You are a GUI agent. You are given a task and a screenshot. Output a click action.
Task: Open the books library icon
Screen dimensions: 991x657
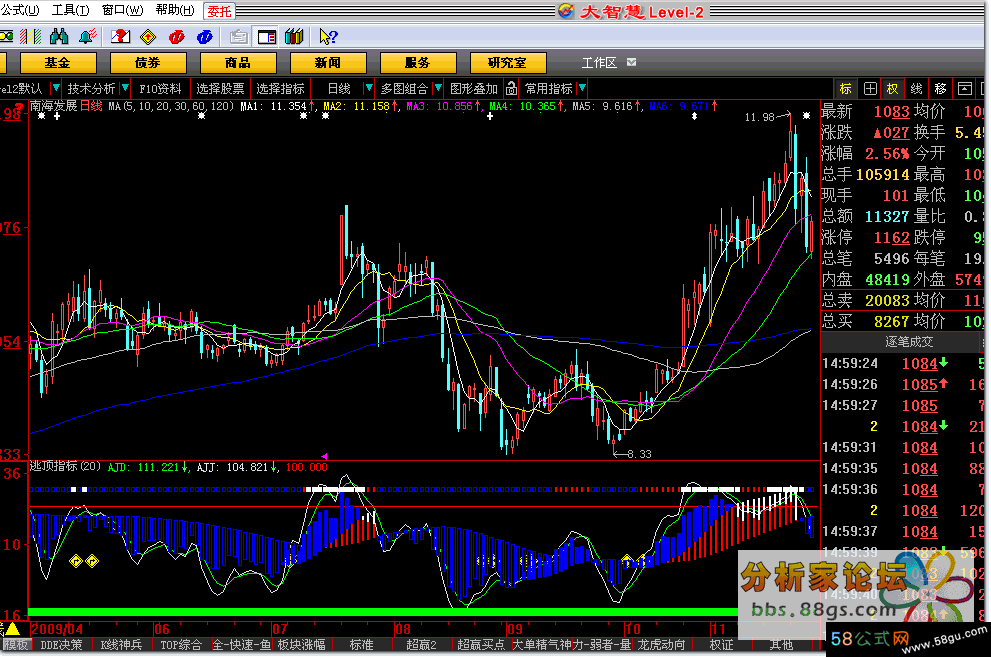tap(295, 37)
